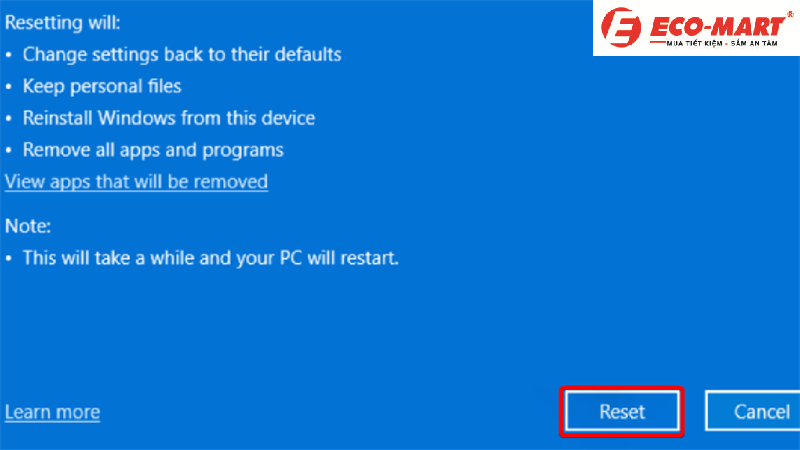Click bullet dot before Reinstall Windows
Image resolution: width=800 pixels, height=450 pixels.
(9, 119)
